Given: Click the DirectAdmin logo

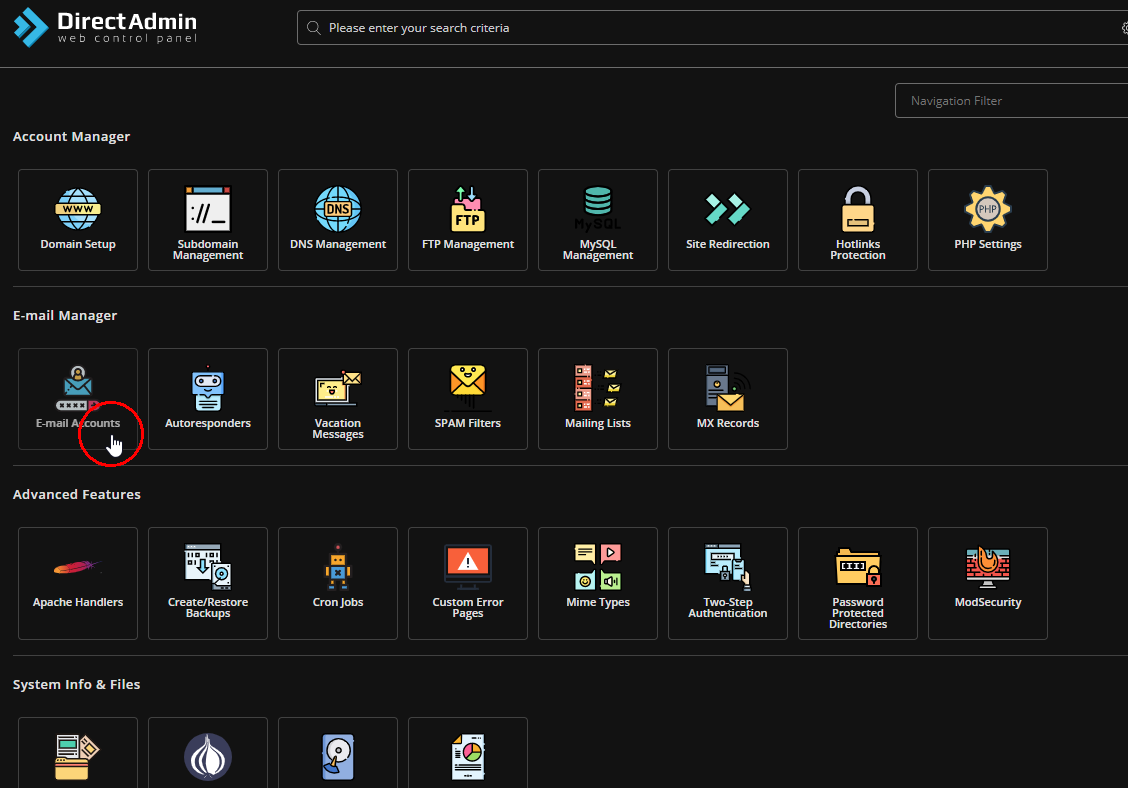Looking at the screenshot, I should pyautogui.click(x=105, y=27).
